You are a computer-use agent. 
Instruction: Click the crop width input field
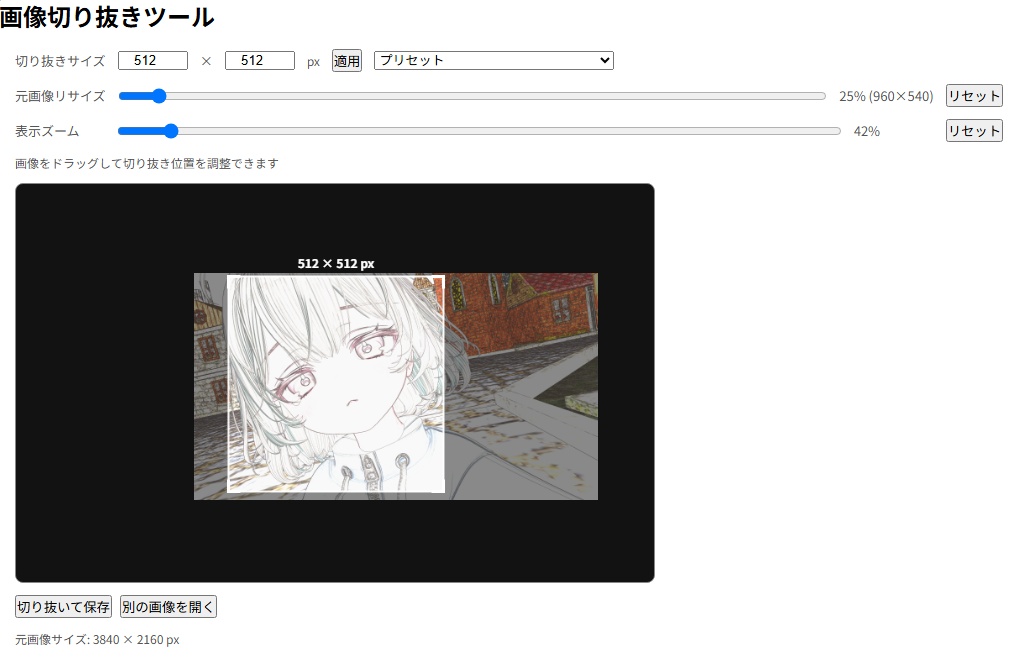pyautogui.click(x=153, y=61)
